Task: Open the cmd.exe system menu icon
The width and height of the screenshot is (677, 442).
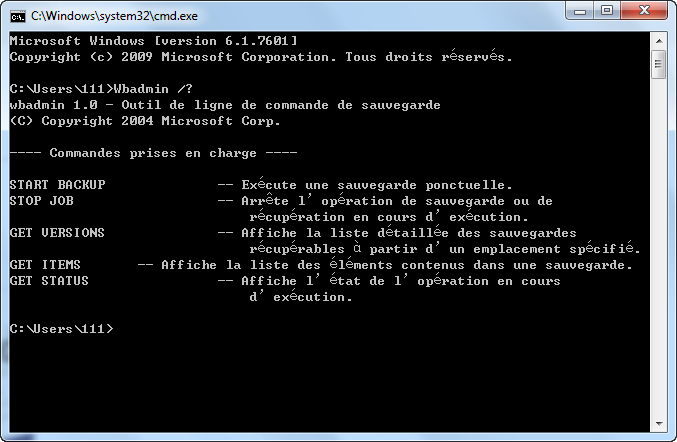Action: pyautogui.click(x=18, y=16)
